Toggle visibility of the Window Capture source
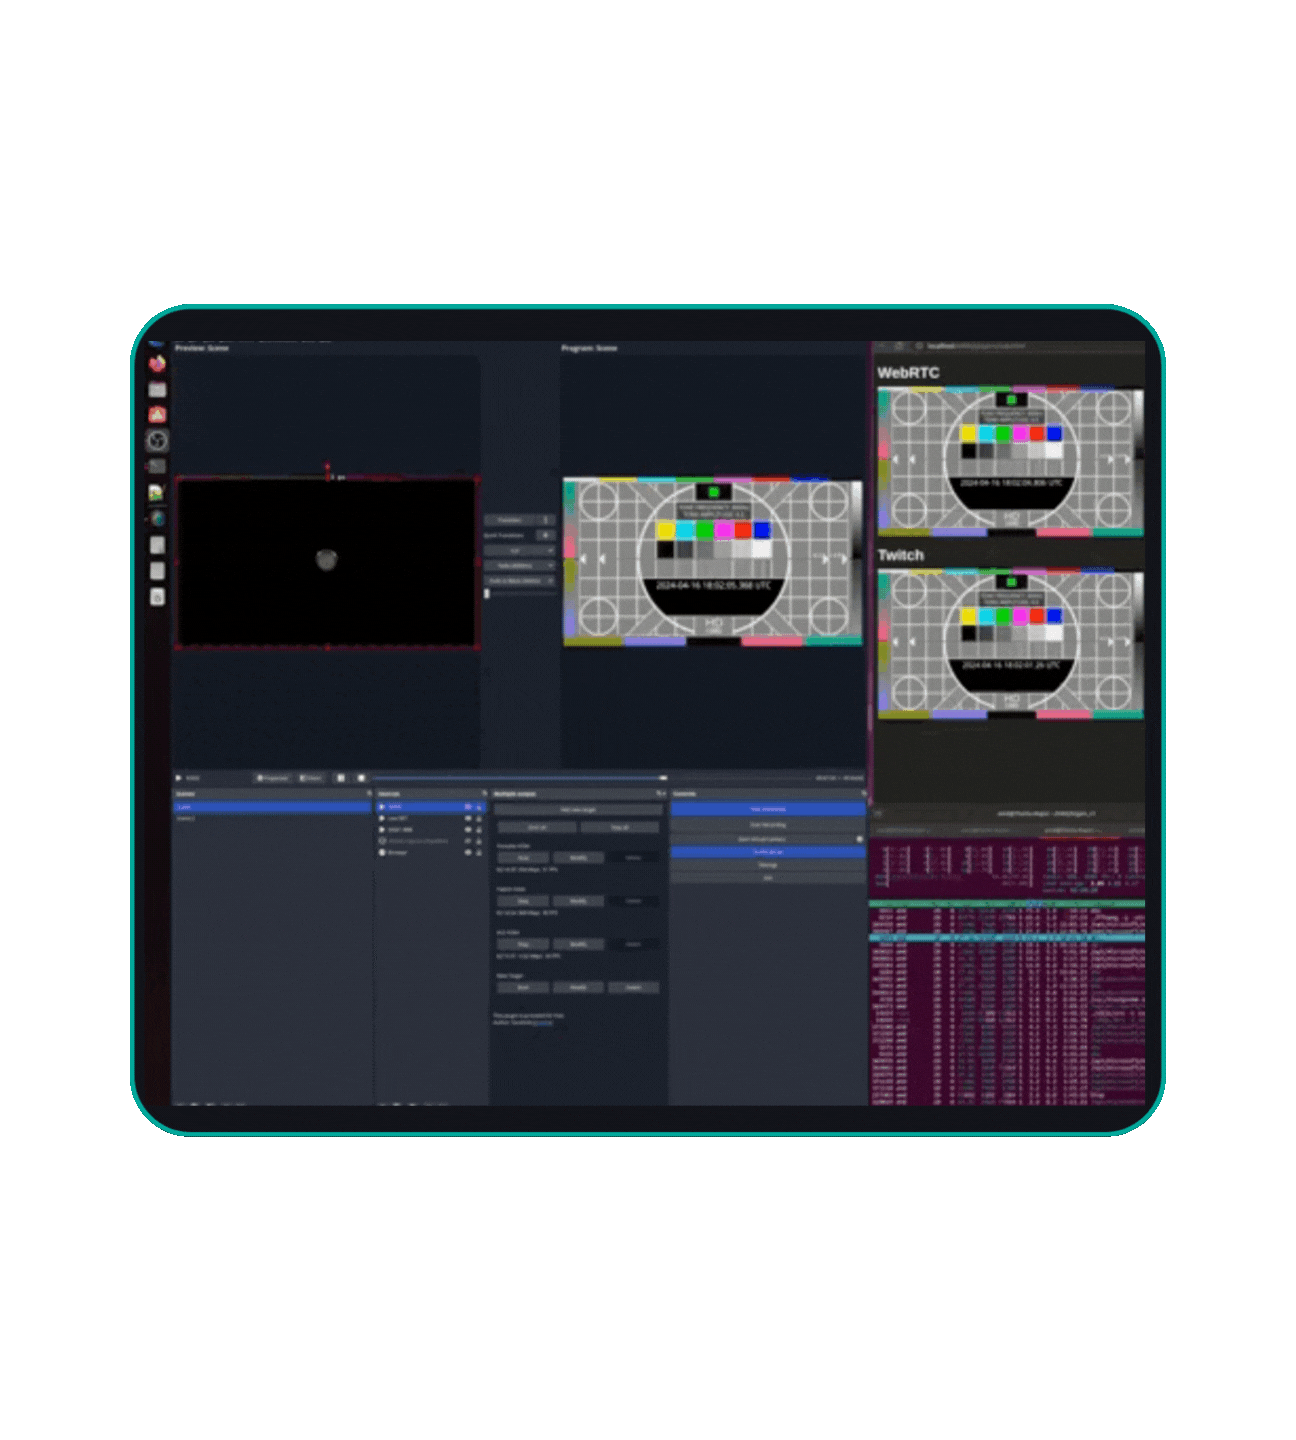The width and height of the screenshot is (1296, 1440). click(x=467, y=841)
